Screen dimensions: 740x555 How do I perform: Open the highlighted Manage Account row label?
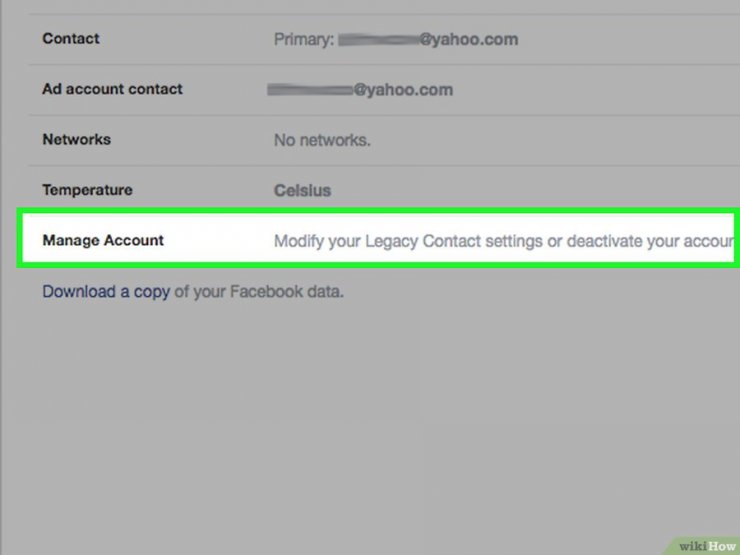tap(103, 240)
